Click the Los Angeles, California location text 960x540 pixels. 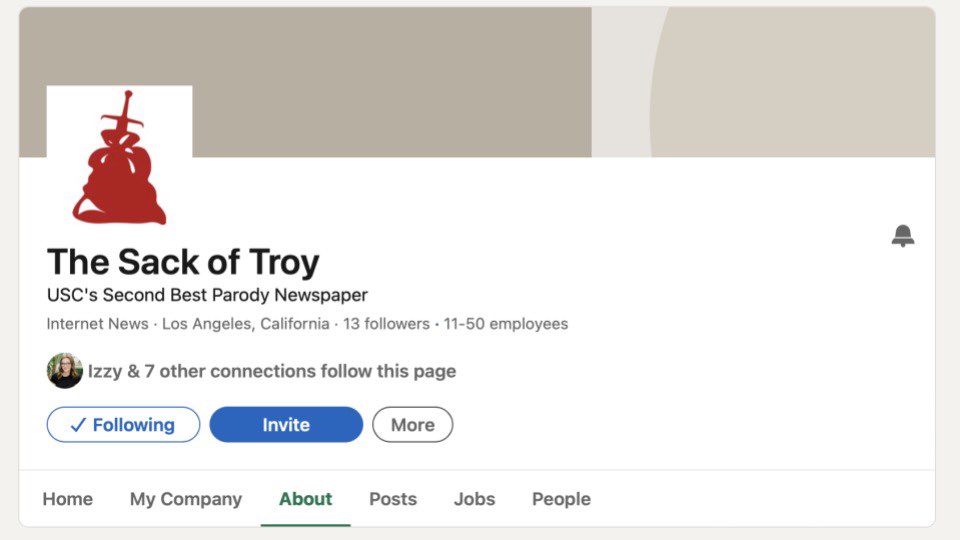(245, 324)
